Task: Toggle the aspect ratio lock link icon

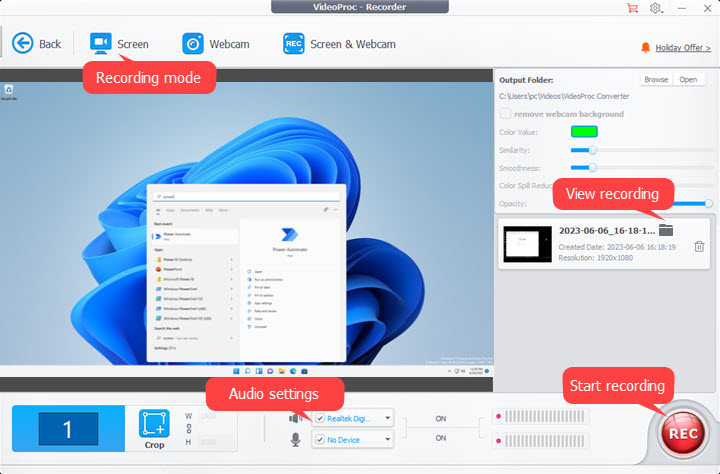Action: pyautogui.click(x=189, y=429)
